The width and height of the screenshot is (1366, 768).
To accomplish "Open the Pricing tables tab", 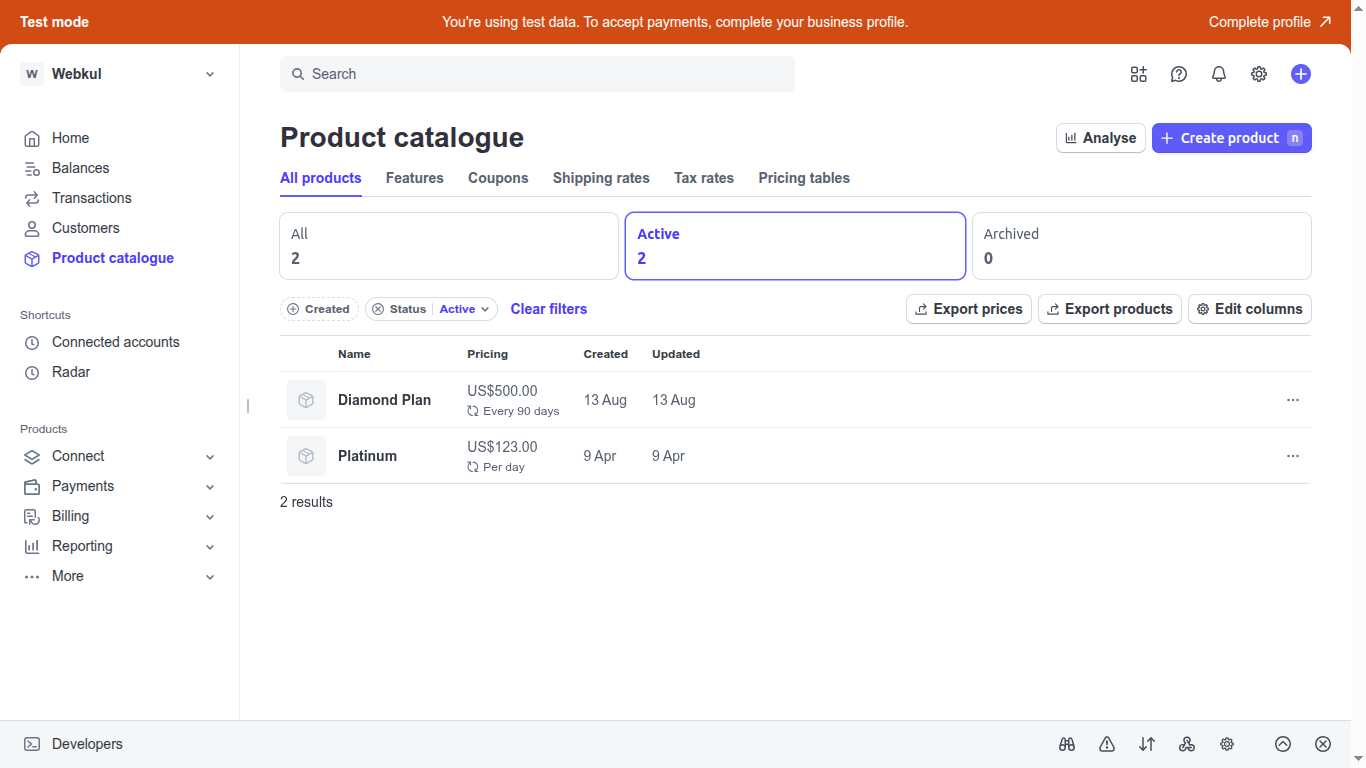I will click(x=803, y=178).
